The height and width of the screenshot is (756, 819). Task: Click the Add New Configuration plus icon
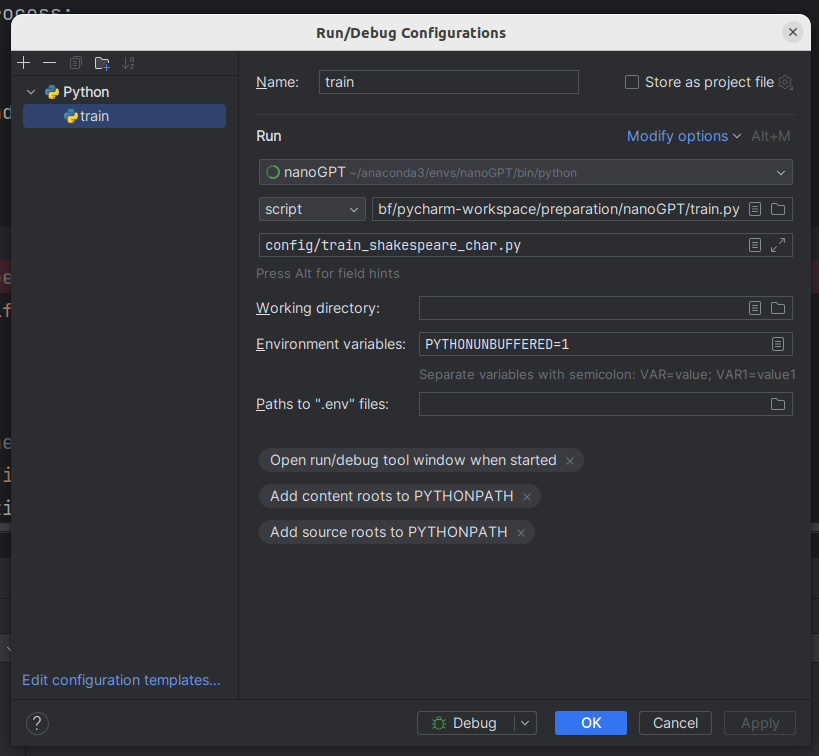[x=25, y=63]
